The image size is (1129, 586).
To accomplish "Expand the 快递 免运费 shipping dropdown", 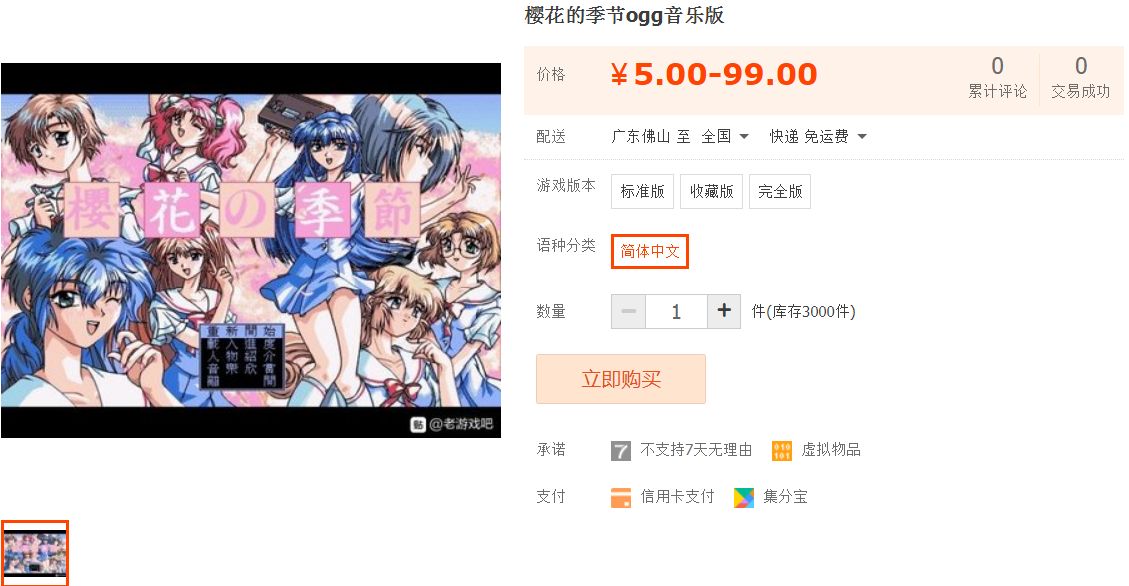I will tap(818, 136).
